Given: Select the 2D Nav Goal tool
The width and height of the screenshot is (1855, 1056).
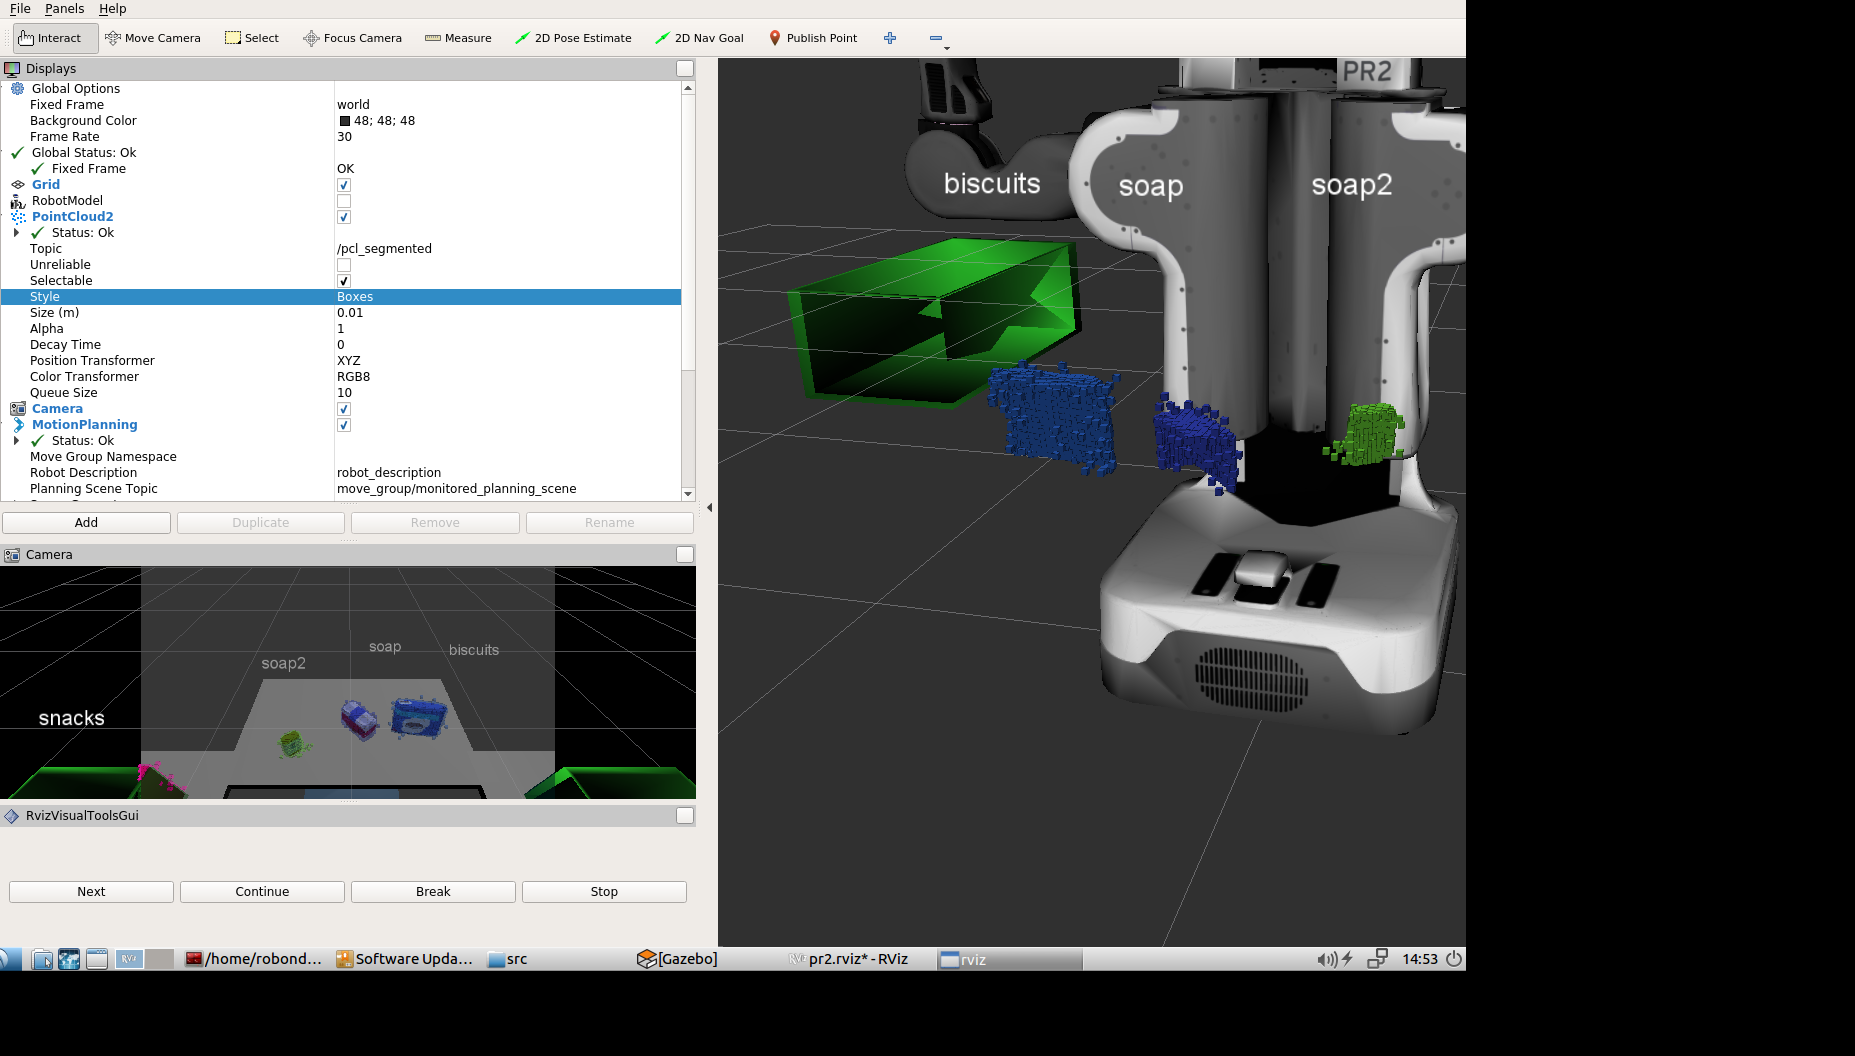Looking at the screenshot, I should 699,38.
